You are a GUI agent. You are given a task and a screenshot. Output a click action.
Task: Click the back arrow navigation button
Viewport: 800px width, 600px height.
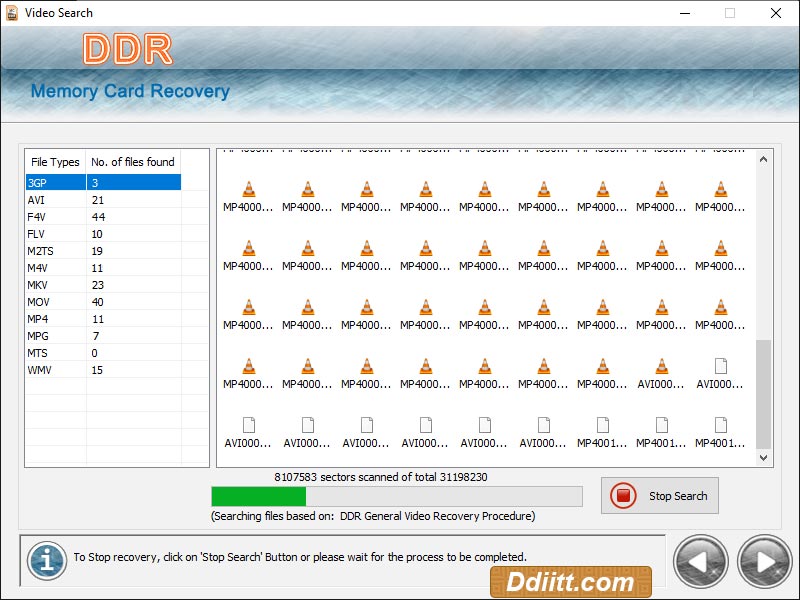point(700,562)
